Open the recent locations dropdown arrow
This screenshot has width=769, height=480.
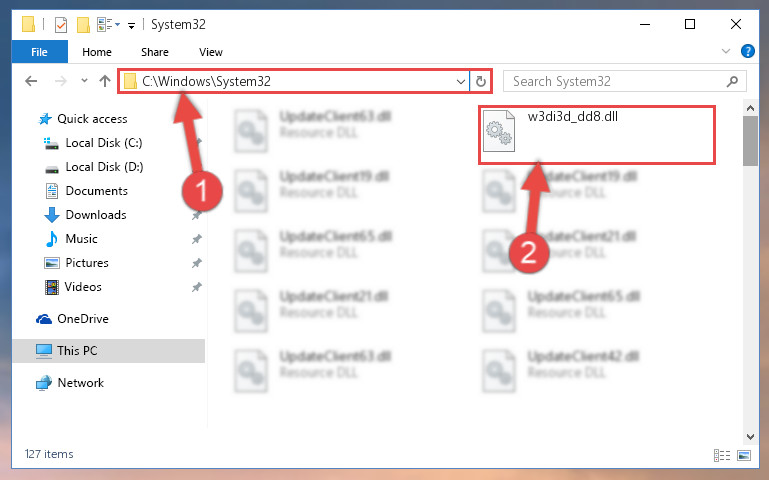(x=84, y=81)
